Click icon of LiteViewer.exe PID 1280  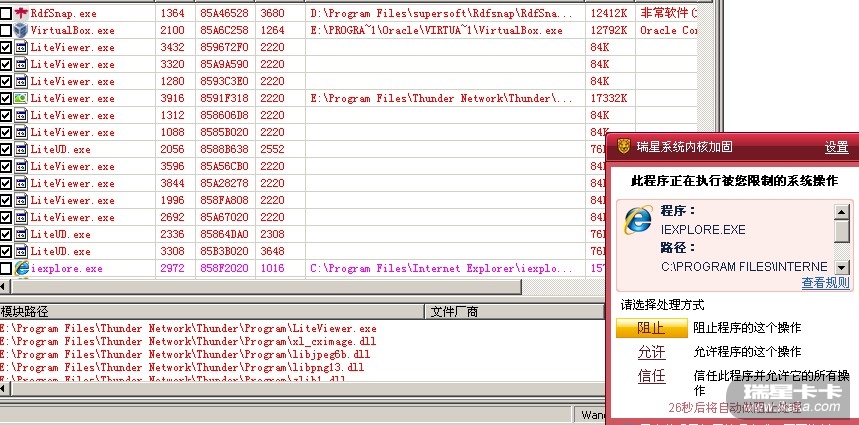[21, 81]
